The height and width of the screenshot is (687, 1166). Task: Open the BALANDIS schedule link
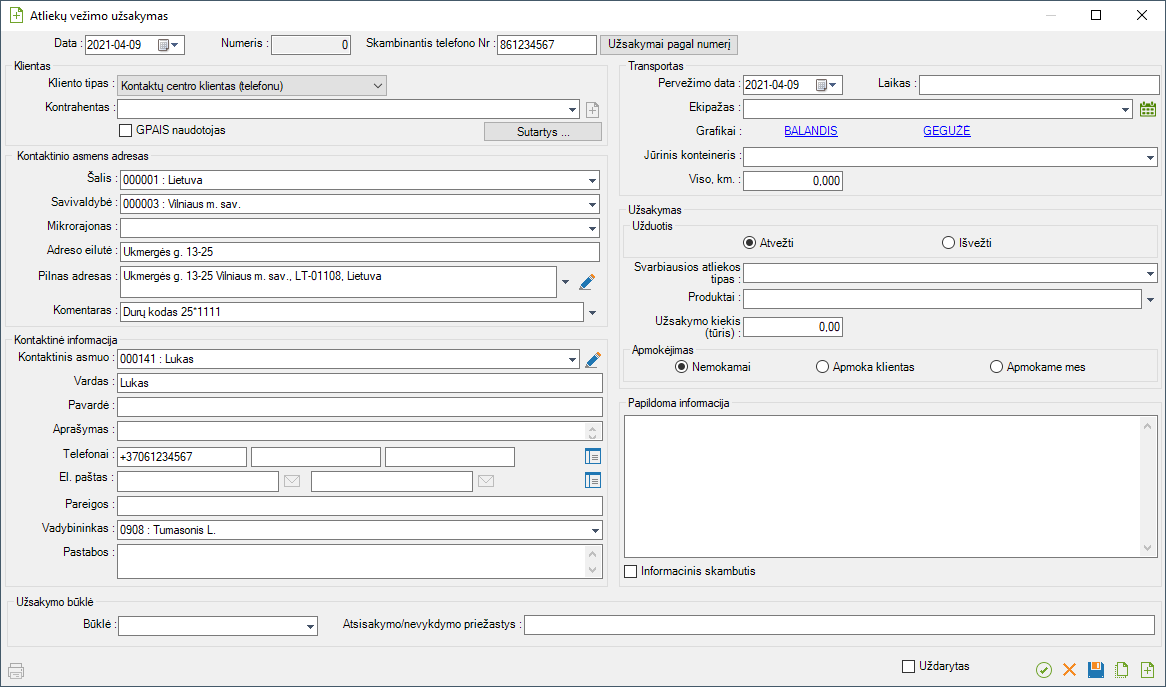pyautogui.click(x=810, y=131)
